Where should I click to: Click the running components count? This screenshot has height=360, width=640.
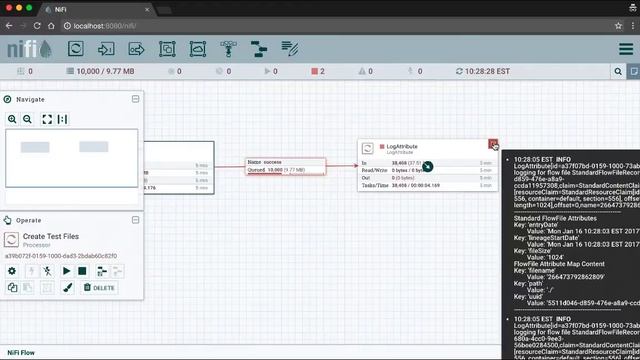coord(271,71)
